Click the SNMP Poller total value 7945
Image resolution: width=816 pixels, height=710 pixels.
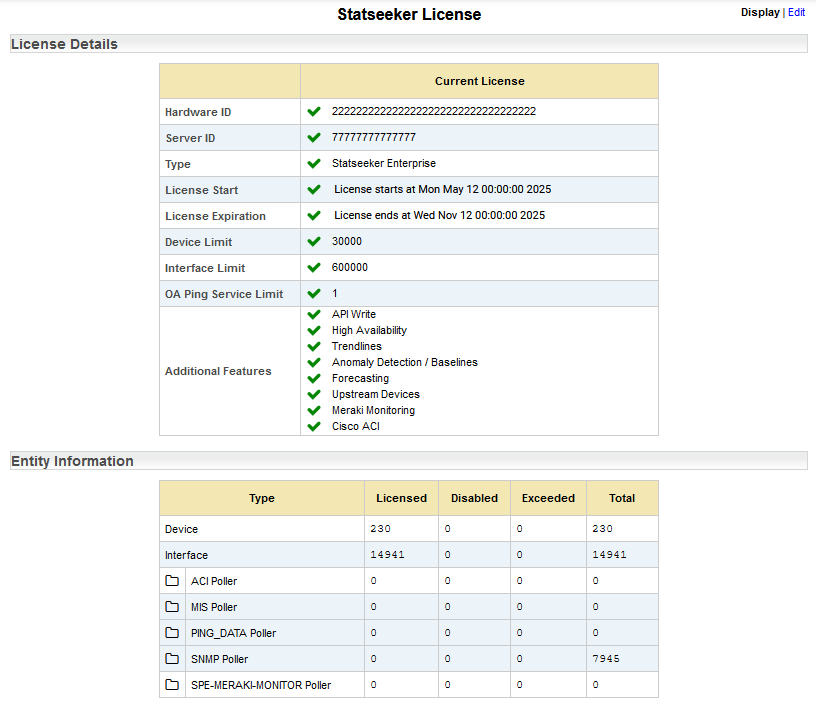pos(606,658)
